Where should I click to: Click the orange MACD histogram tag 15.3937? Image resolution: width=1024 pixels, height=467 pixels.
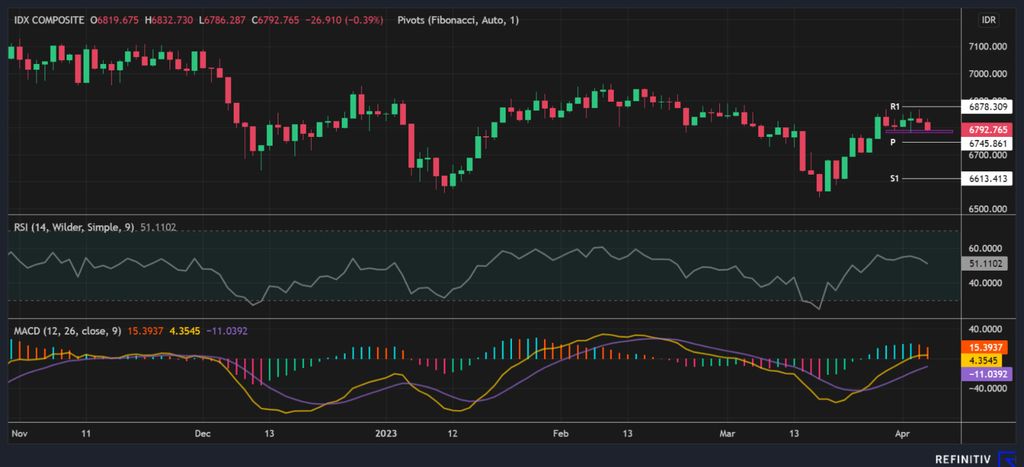coord(987,347)
